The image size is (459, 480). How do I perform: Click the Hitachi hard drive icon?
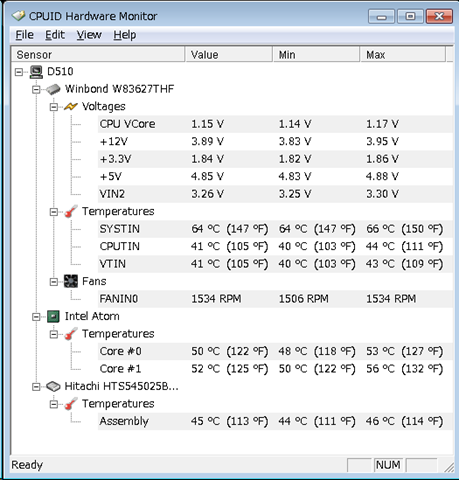53,386
